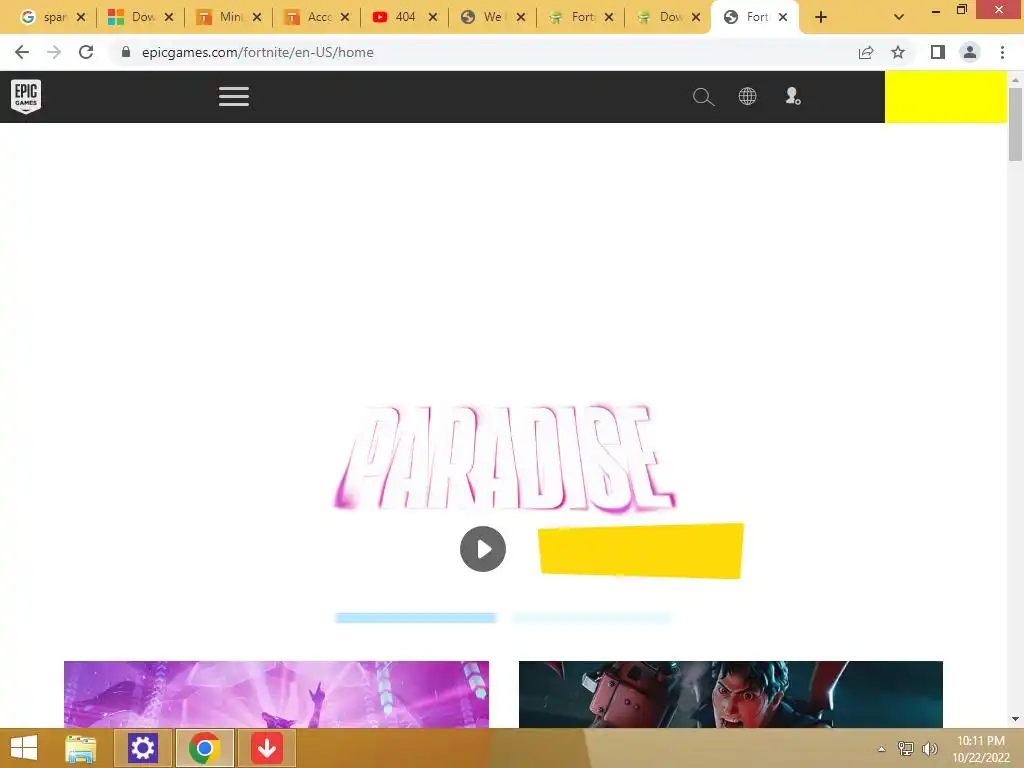Expand the tab search chevron
The width and height of the screenshot is (1024, 768).
pos(899,17)
